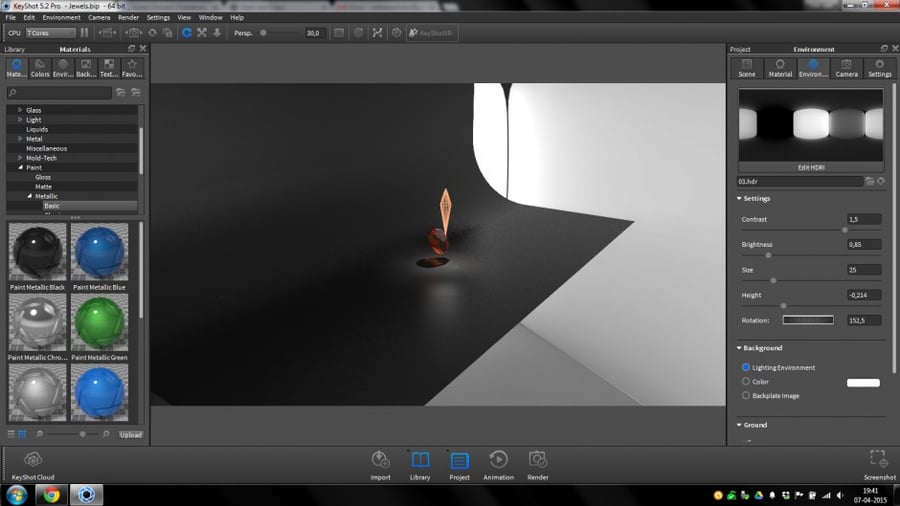Select the Matte paint subfolder
This screenshot has height=506, width=900.
43,186
